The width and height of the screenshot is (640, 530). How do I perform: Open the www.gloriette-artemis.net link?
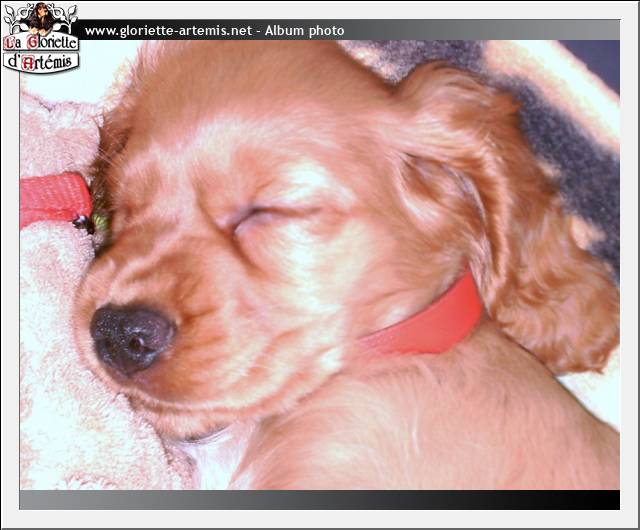pyautogui.click(x=168, y=31)
